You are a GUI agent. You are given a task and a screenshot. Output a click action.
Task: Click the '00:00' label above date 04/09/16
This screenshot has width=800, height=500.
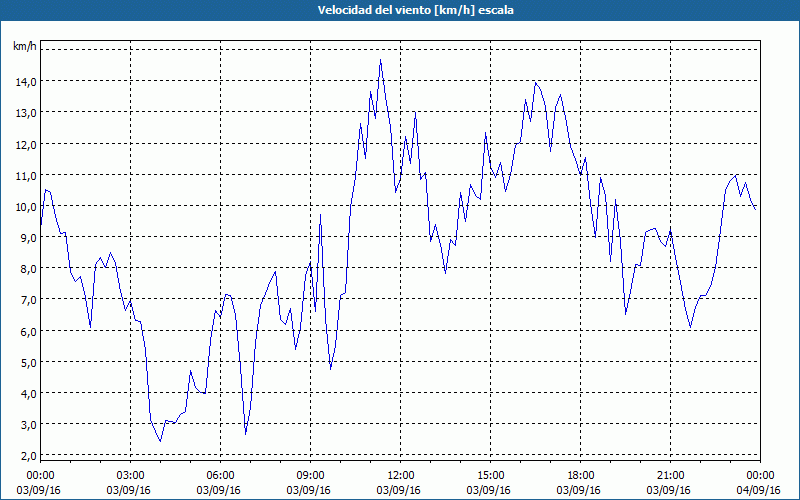760,476
